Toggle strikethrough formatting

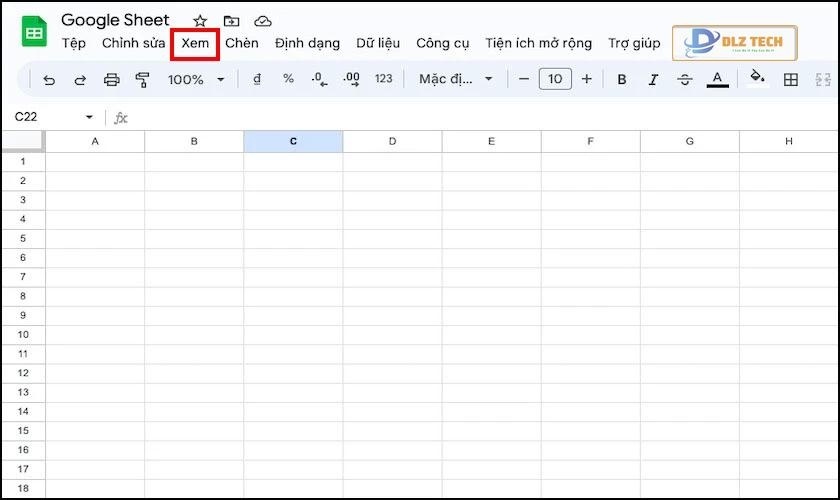685,79
